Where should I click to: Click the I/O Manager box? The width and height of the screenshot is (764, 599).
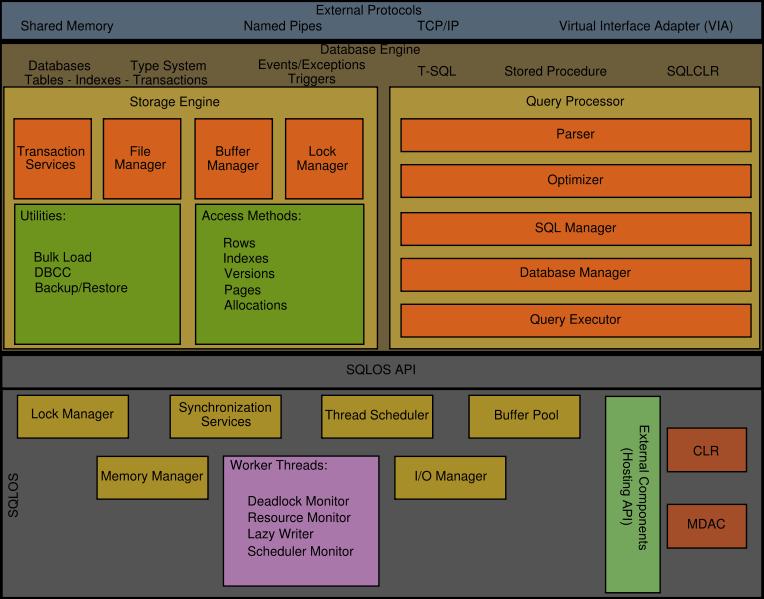(x=450, y=478)
